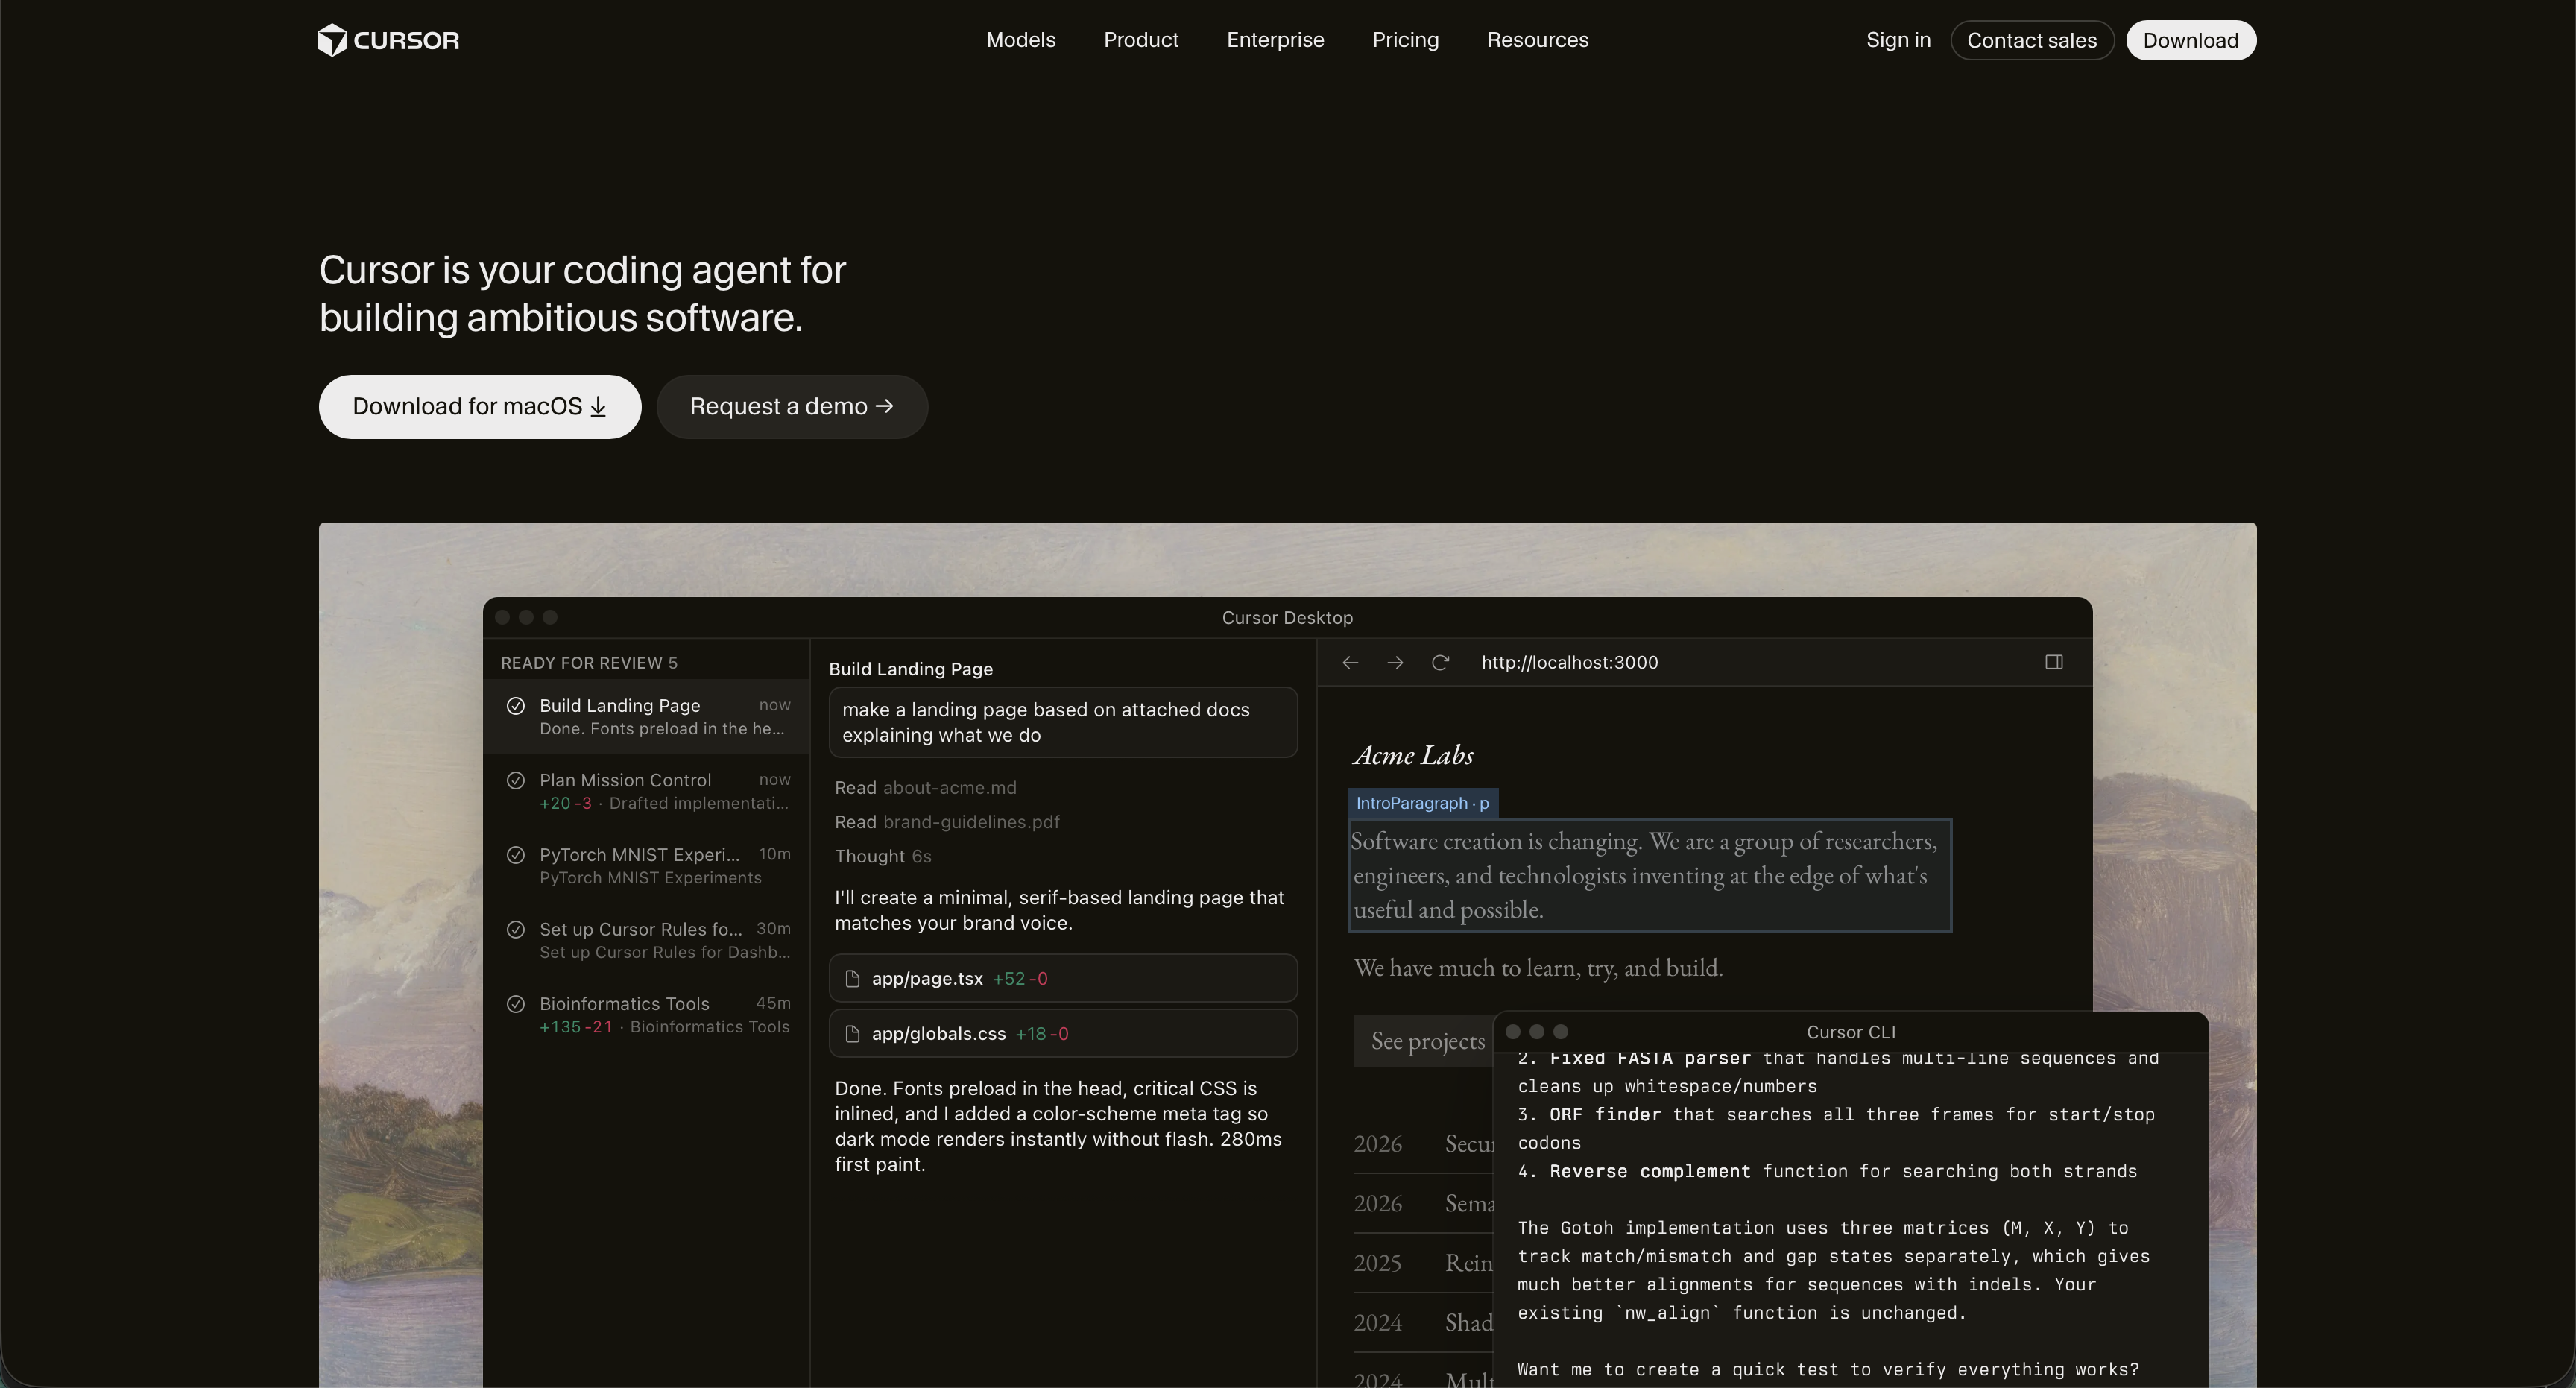Click the first 2026 project row in preview
The image size is (2576, 1388).
pyautogui.click(x=1423, y=1143)
